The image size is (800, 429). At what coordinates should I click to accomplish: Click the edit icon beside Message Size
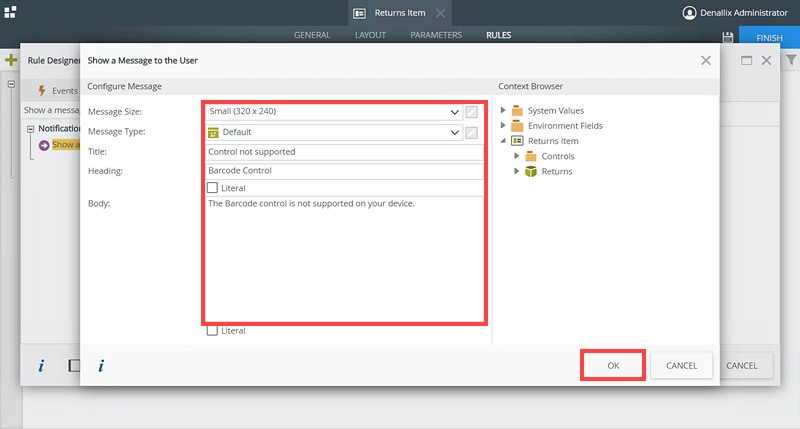pos(471,112)
